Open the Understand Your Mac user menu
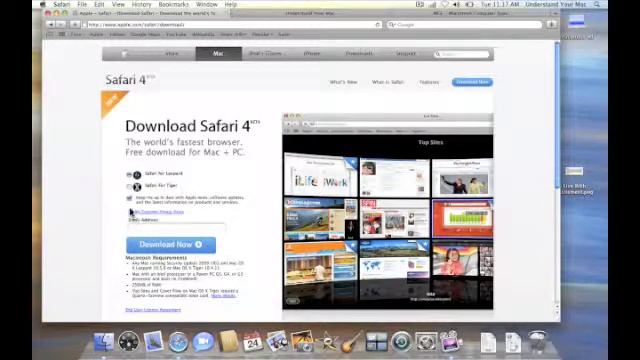The width and height of the screenshot is (640, 360). click(556, 4)
